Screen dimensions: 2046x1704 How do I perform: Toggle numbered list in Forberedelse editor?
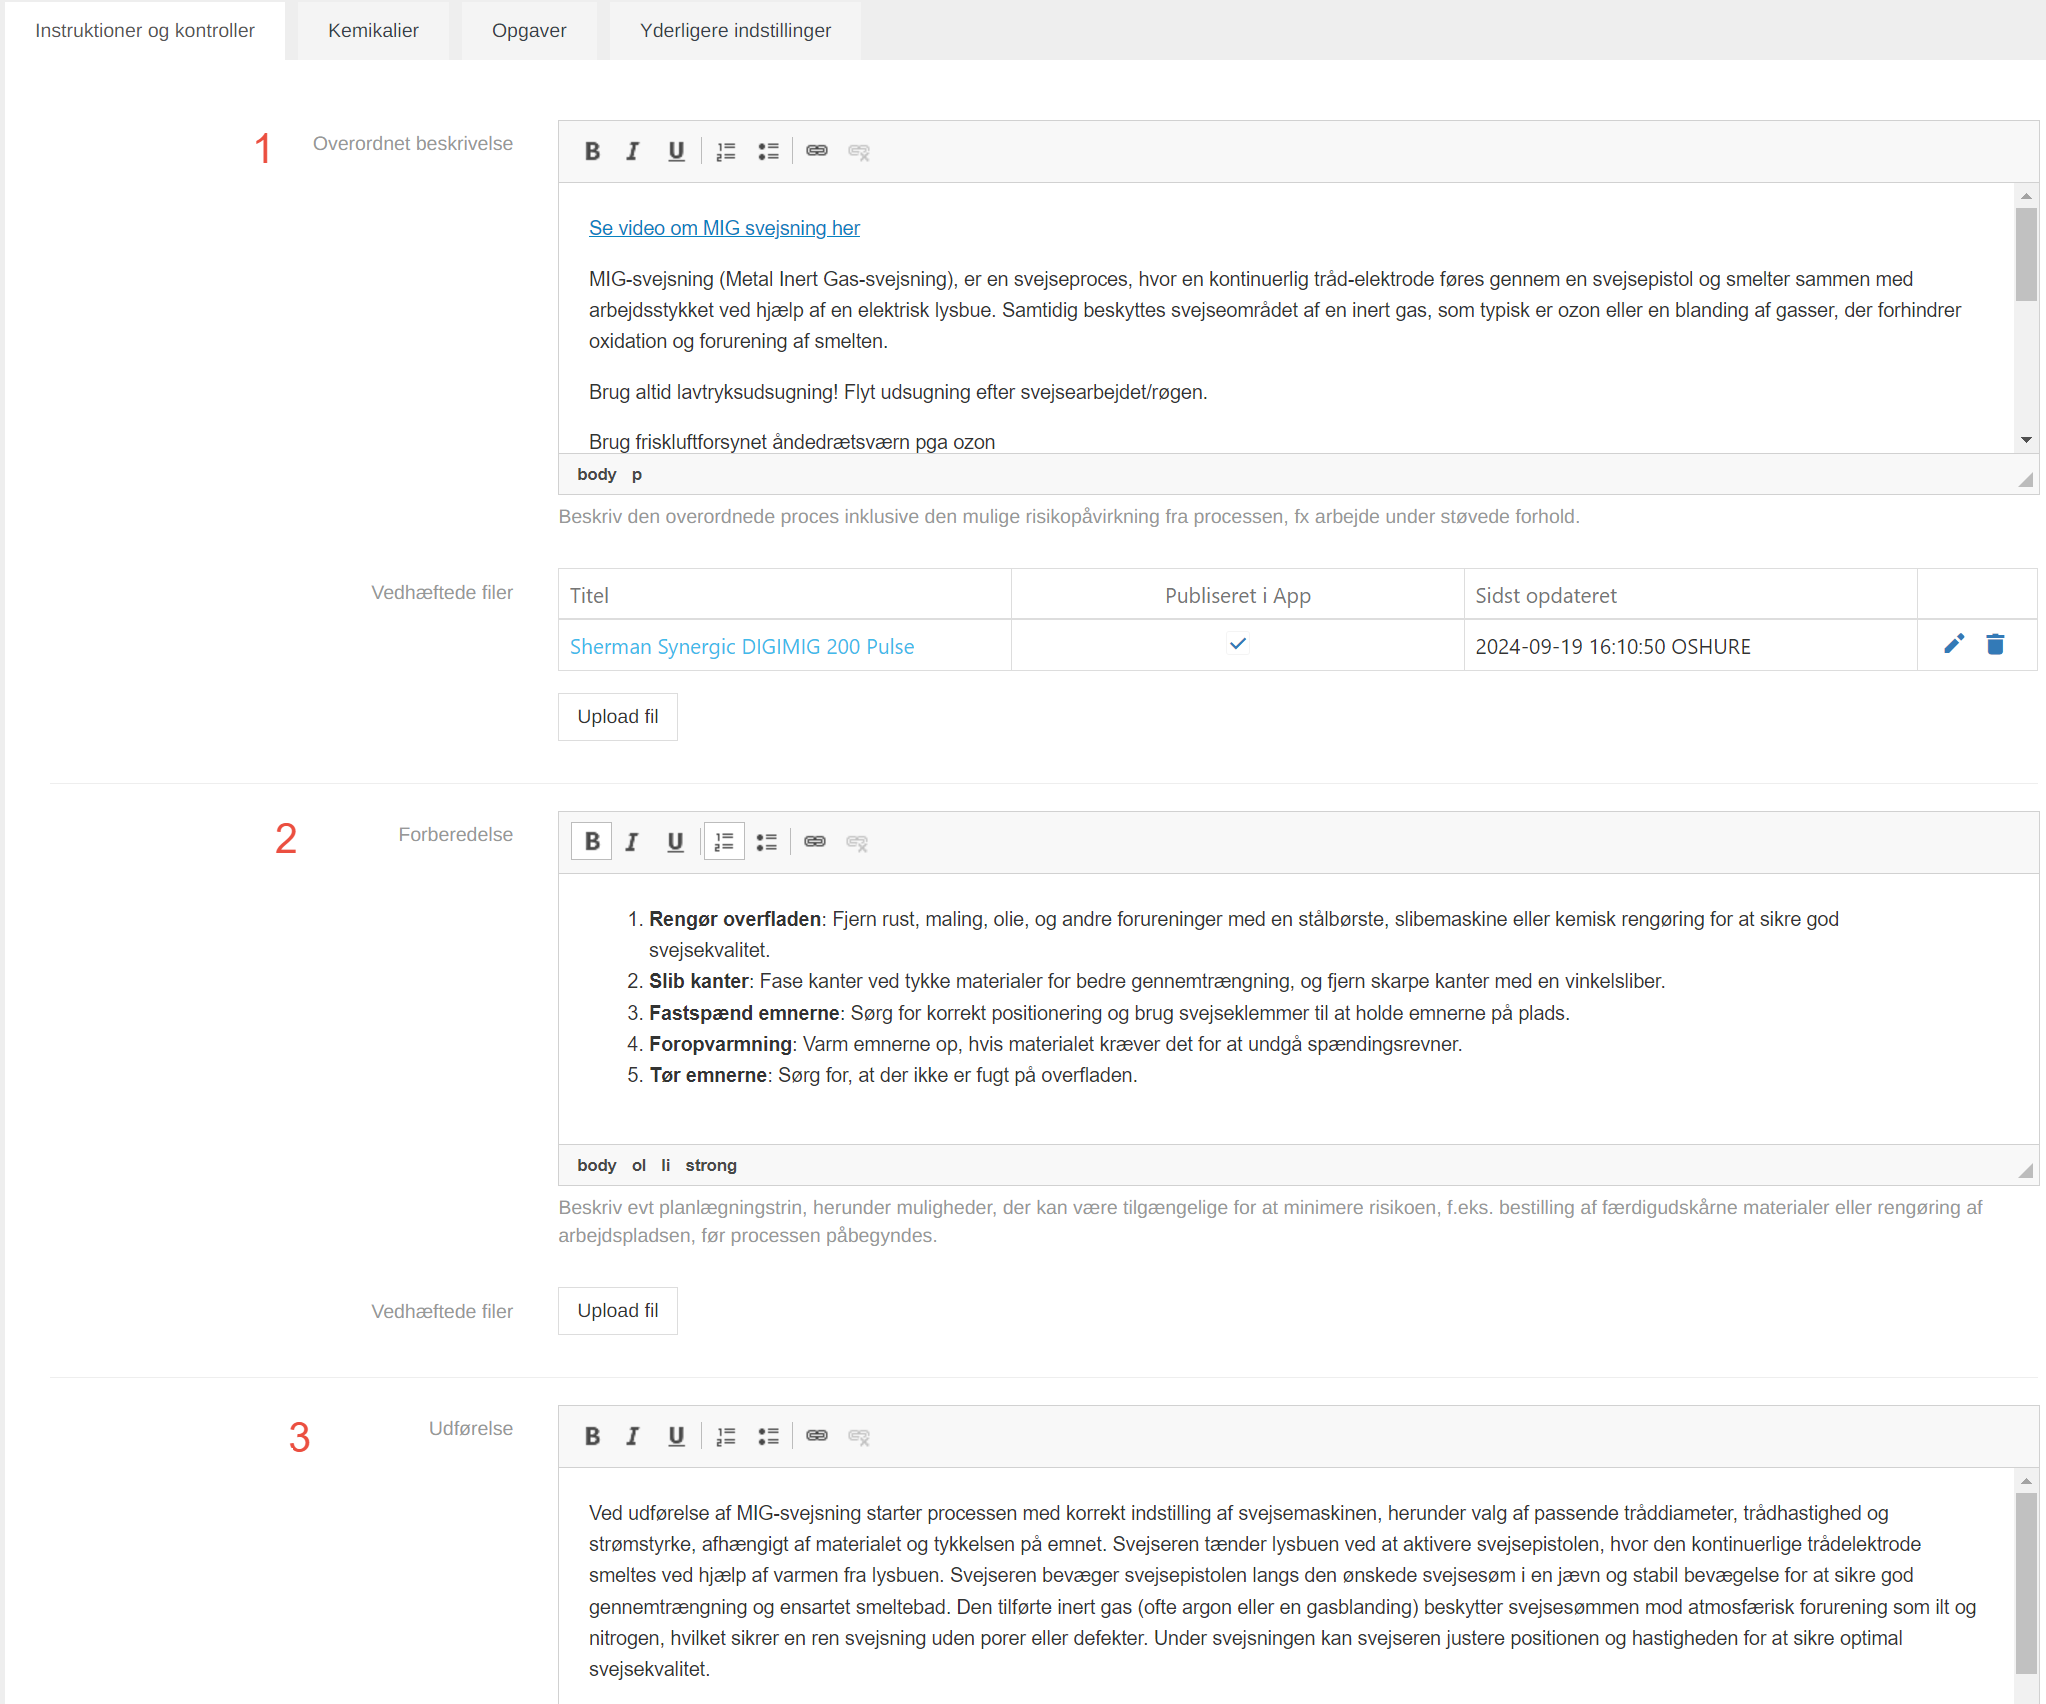(724, 842)
